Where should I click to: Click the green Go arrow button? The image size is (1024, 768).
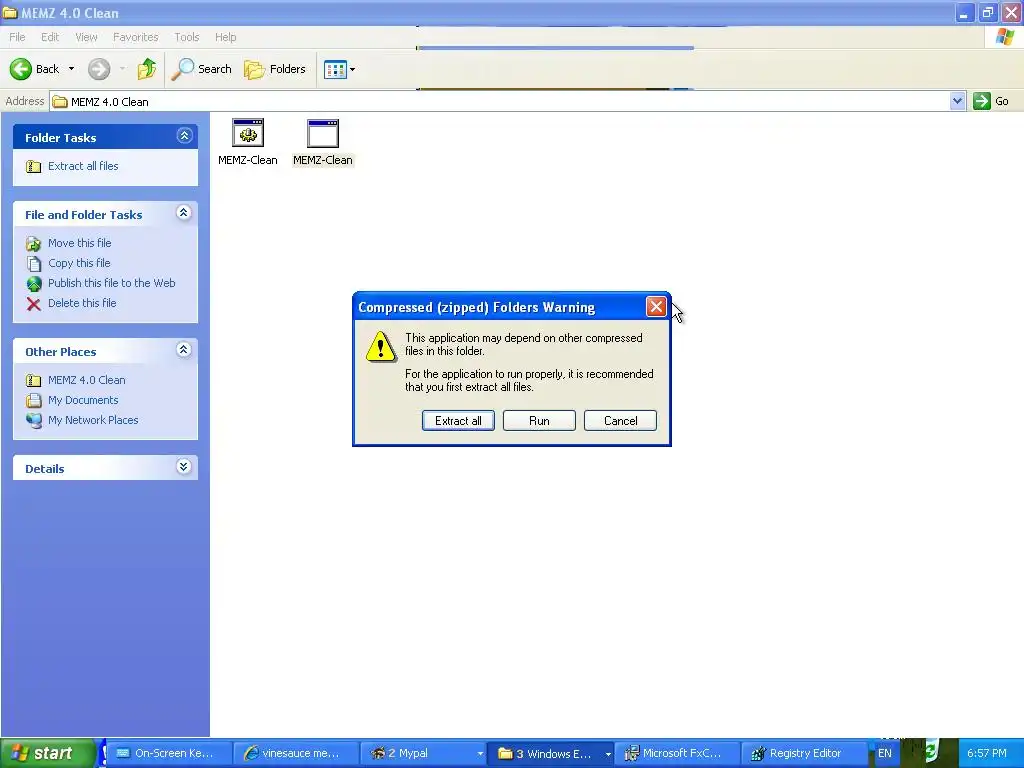pyautogui.click(x=982, y=101)
